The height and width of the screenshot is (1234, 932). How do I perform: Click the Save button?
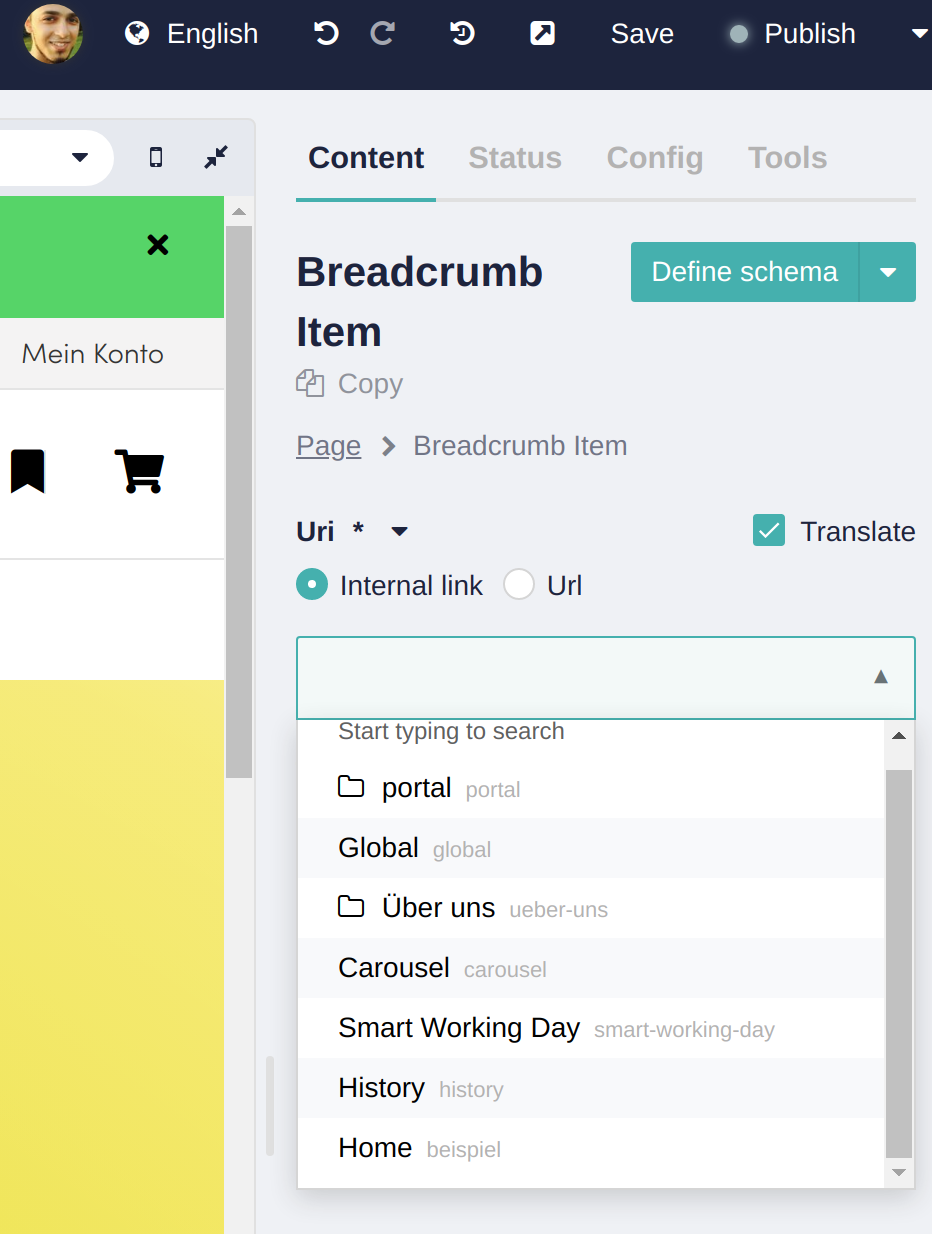[641, 33]
